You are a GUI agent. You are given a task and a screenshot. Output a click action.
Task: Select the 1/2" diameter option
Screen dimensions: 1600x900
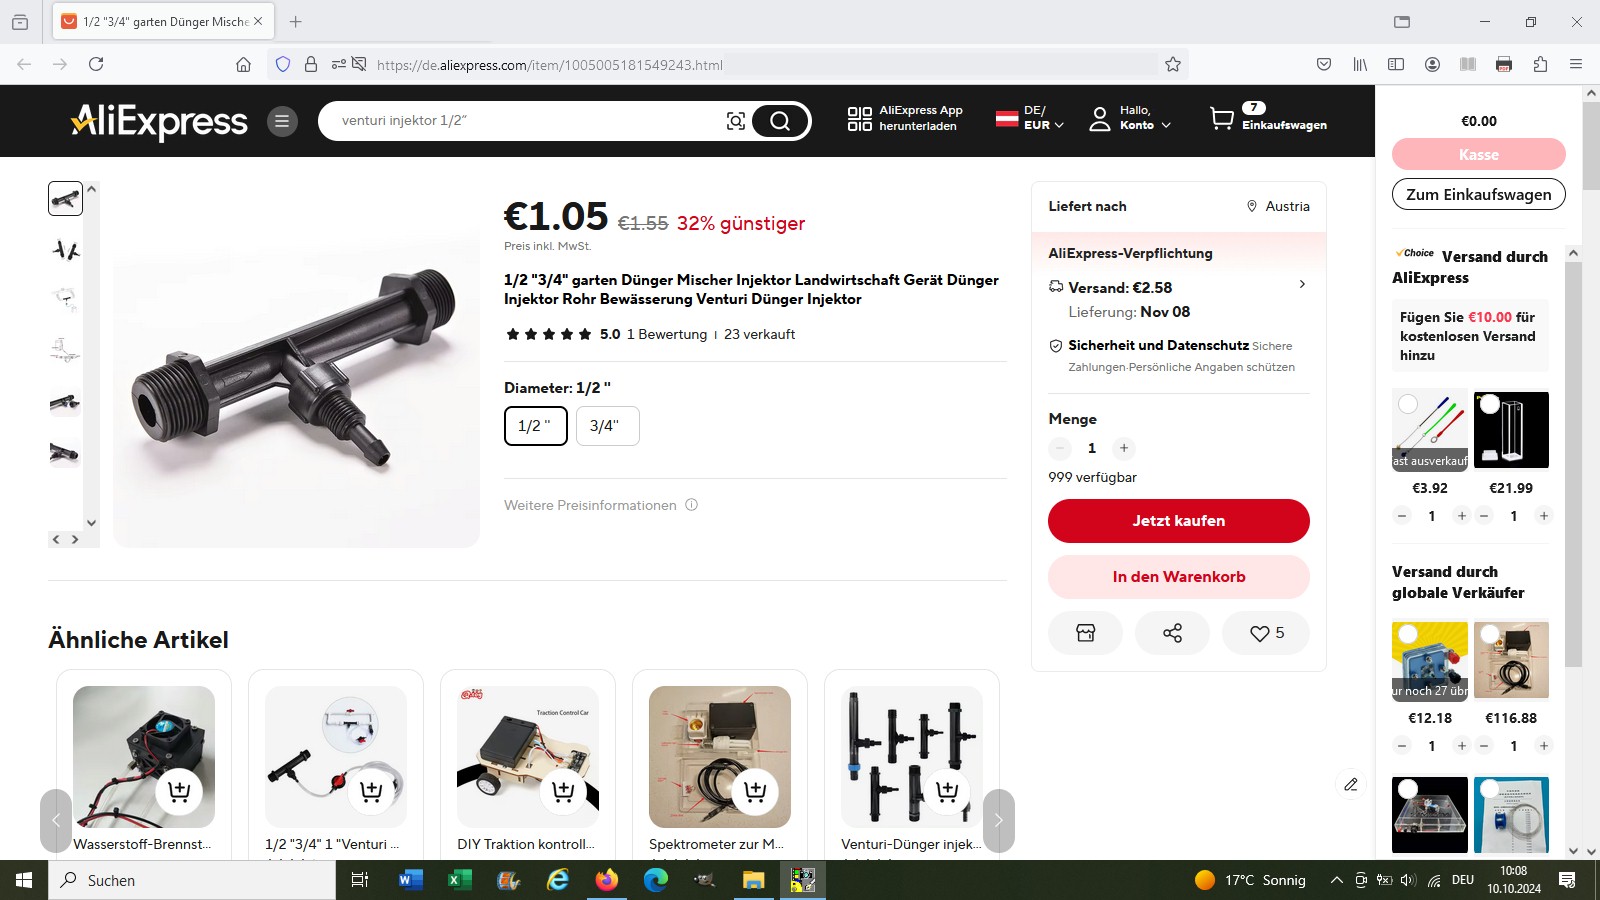pyautogui.click(x=535, y=426)
